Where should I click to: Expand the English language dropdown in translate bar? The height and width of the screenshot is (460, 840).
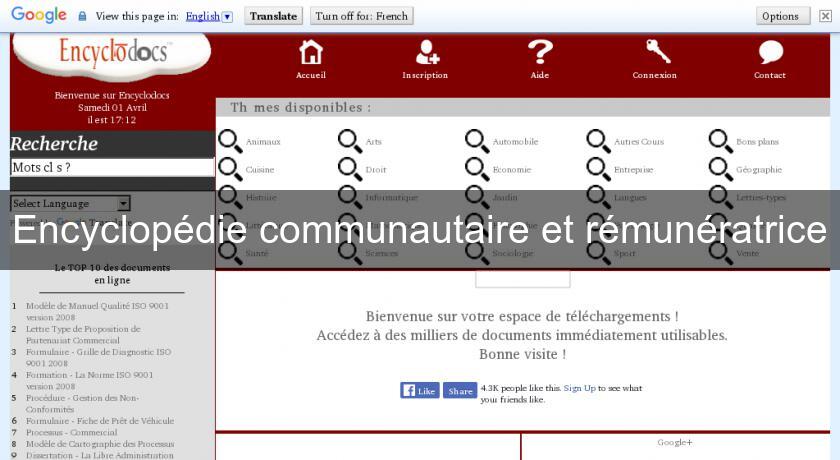coord(209,16)
